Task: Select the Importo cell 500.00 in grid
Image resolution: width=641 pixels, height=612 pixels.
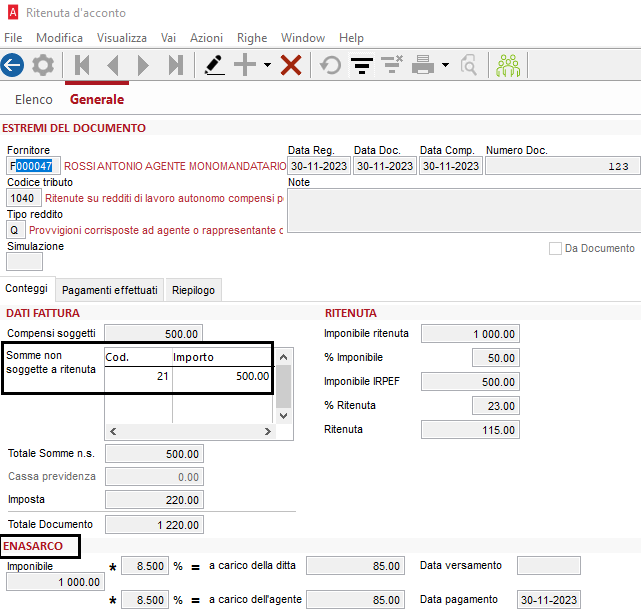Action: pyautogui.click(x=222, y=376)
